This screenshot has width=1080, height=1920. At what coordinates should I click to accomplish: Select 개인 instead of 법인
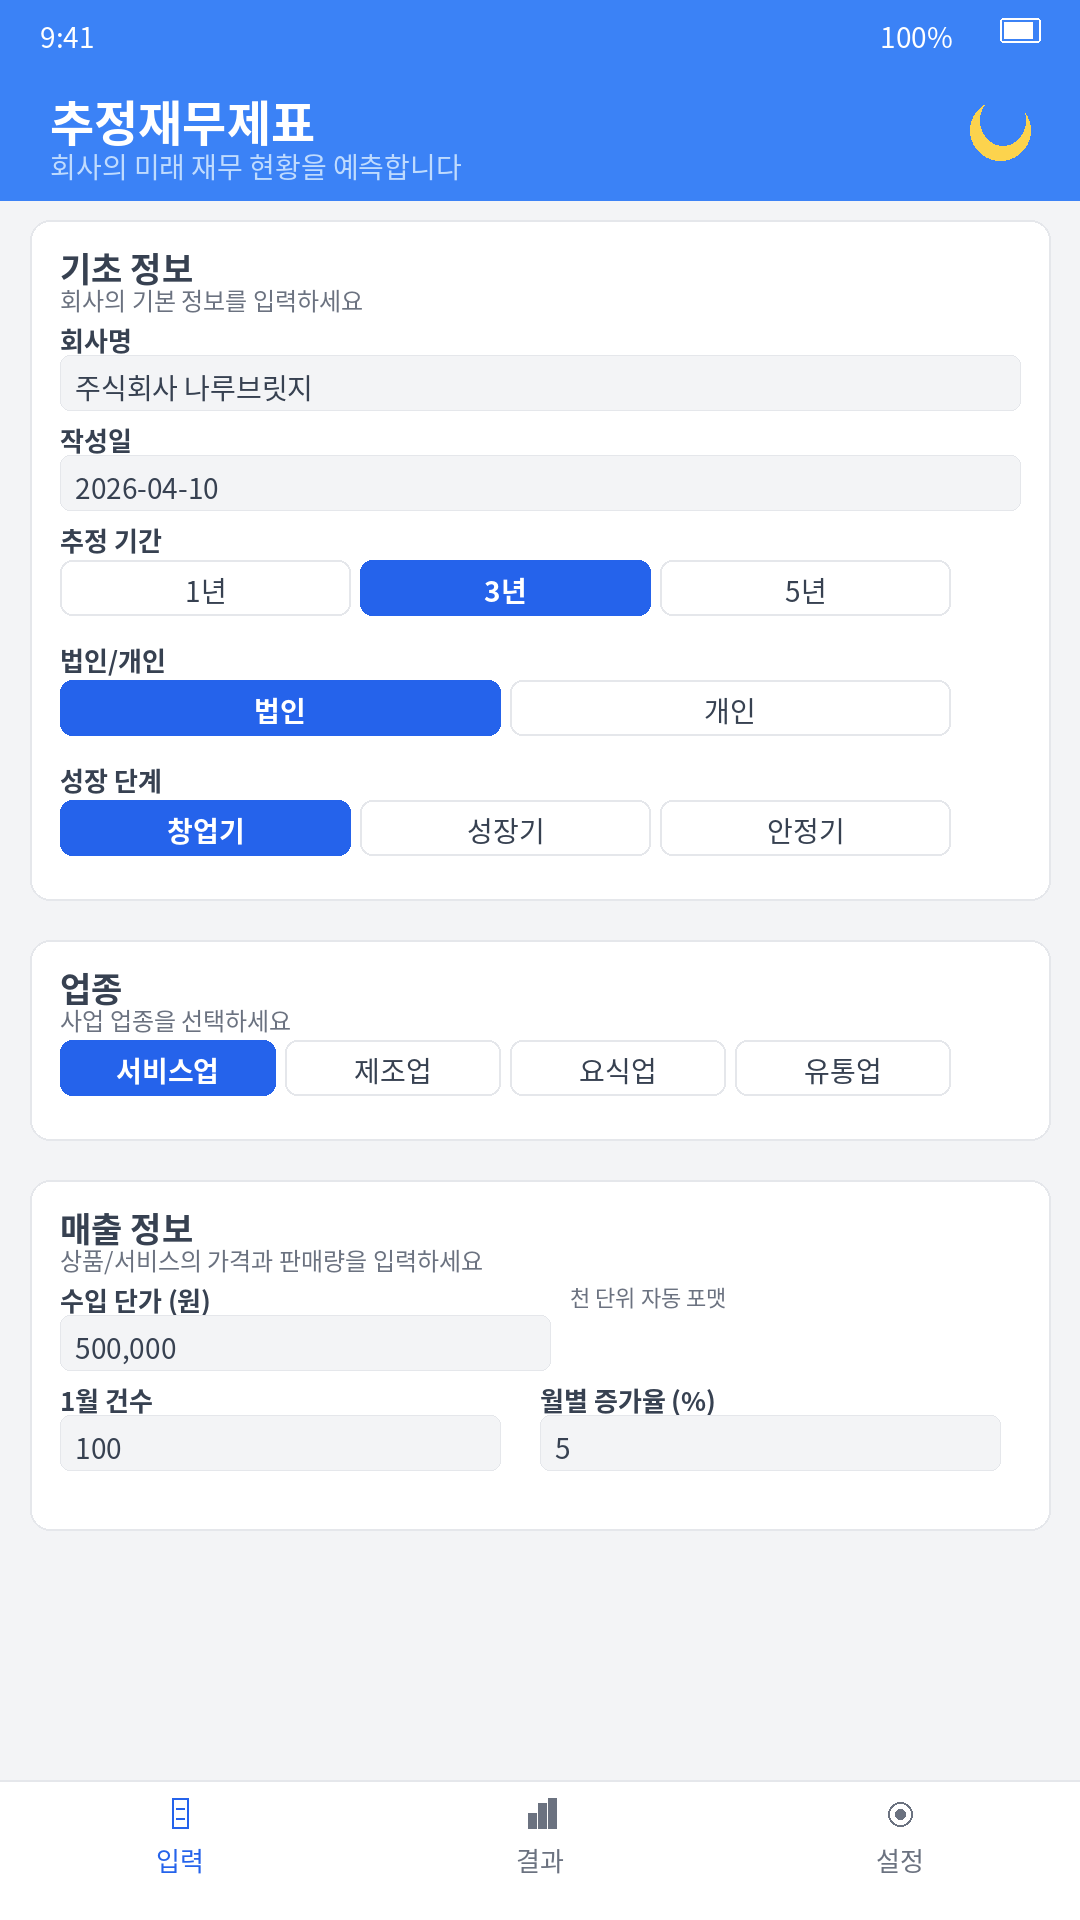pyautogui.click(x=729, y=708)
